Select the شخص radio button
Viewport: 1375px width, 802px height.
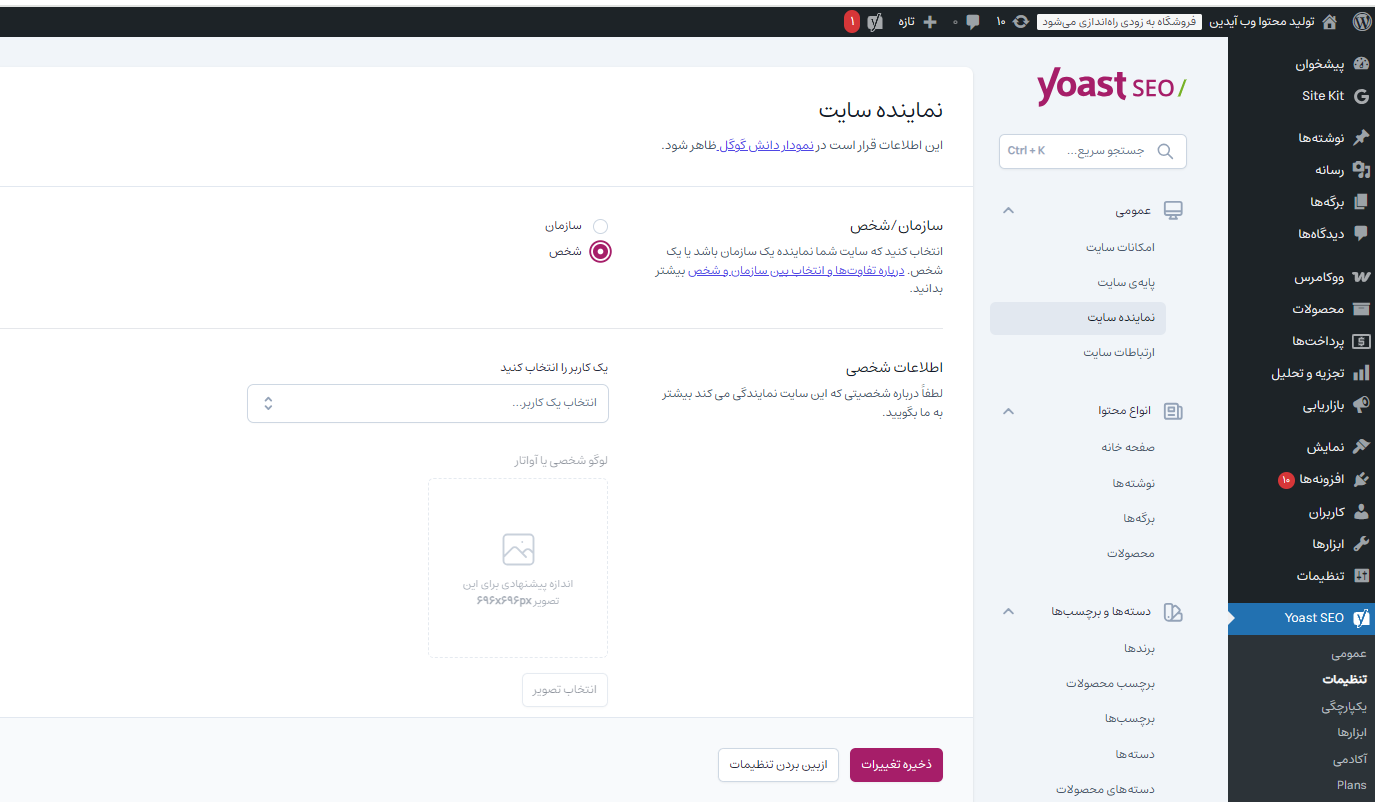click(x=600, y=252)
